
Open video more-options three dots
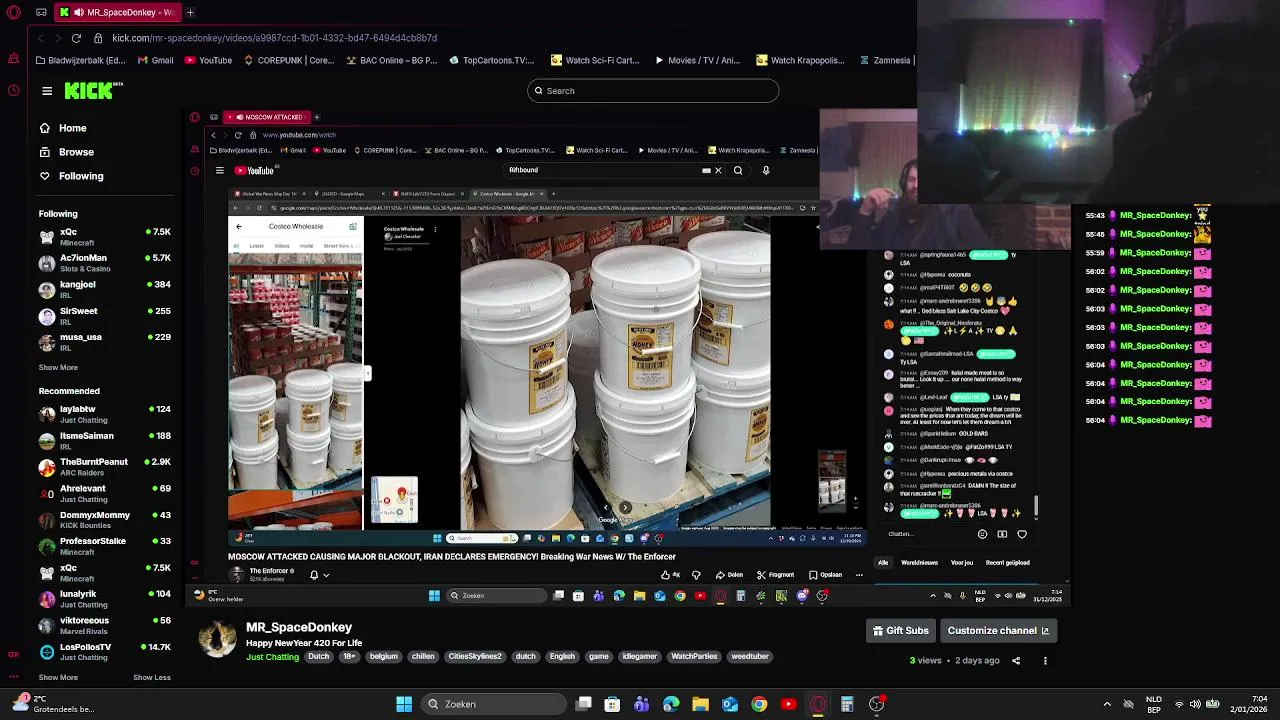(x=1045, y=661)
